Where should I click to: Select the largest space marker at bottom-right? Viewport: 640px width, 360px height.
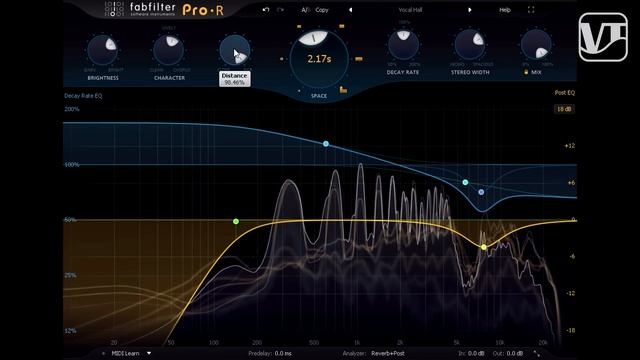pos(343,89)
